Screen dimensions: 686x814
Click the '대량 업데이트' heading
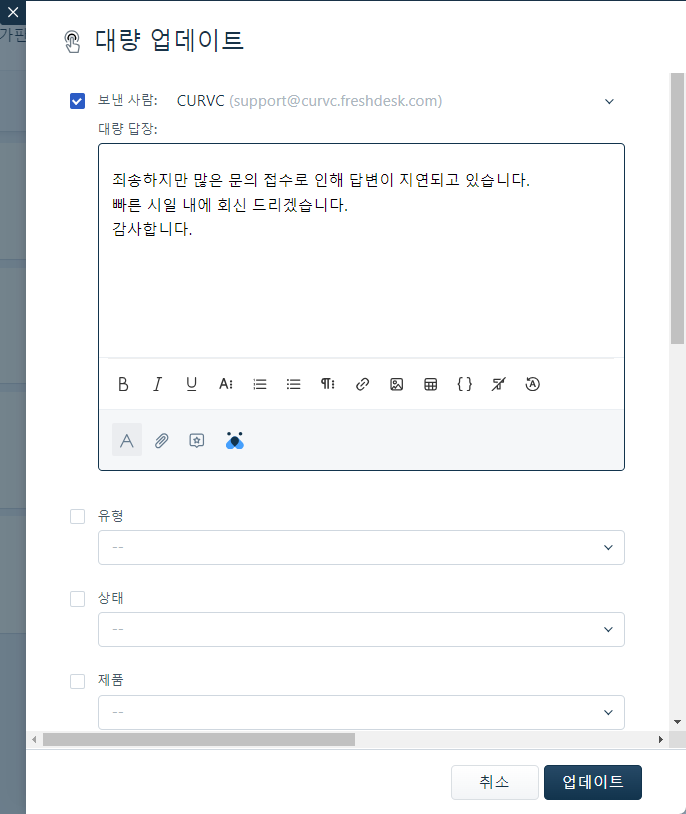[169, 40]
